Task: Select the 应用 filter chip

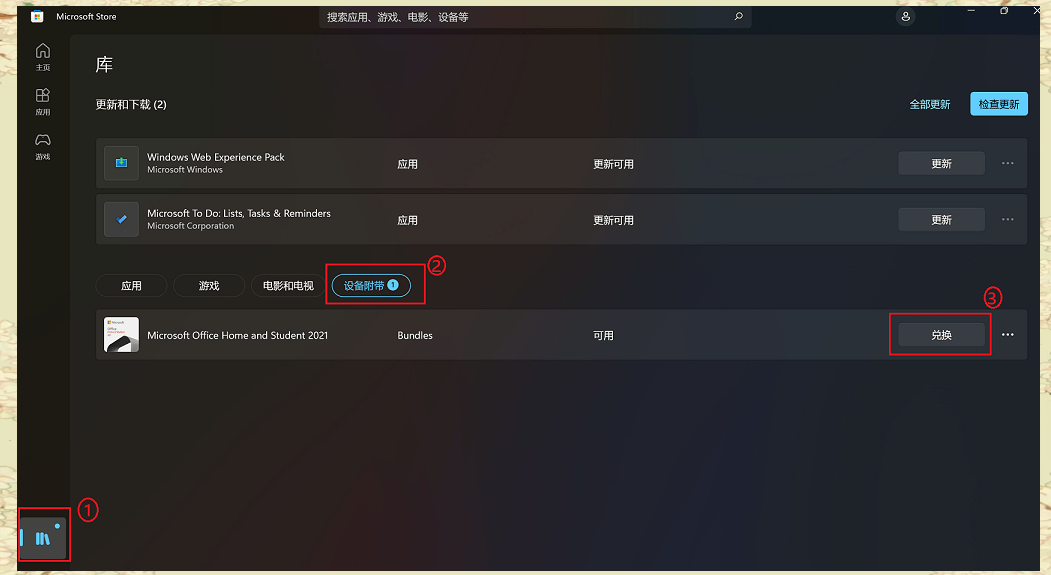Action: 131,285
